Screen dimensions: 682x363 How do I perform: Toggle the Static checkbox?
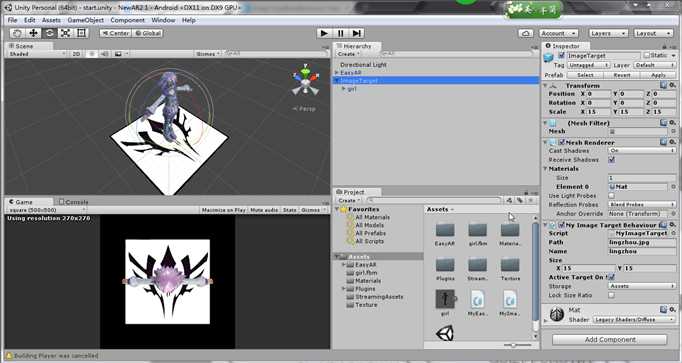pyautogui.click(x=647, y=55)
